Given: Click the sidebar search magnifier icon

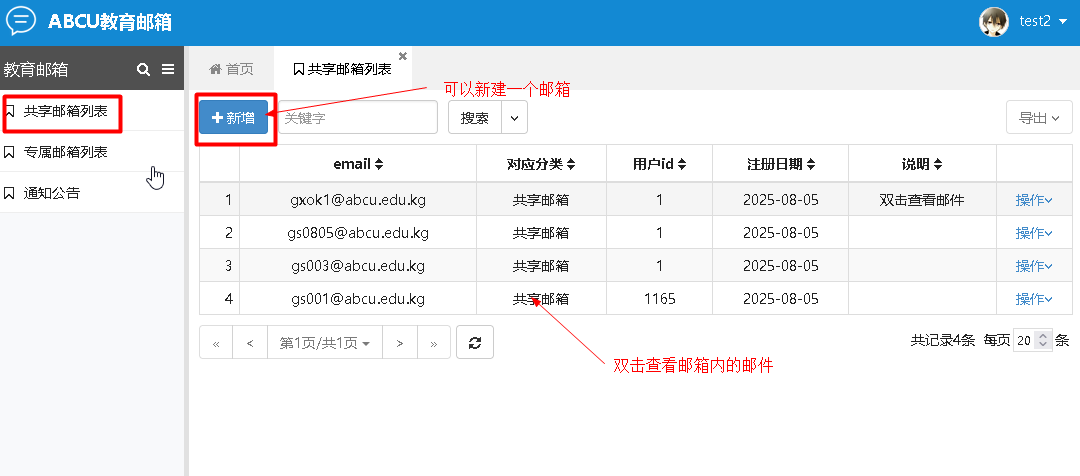Looking at the screenshot, I should [143, 69].
